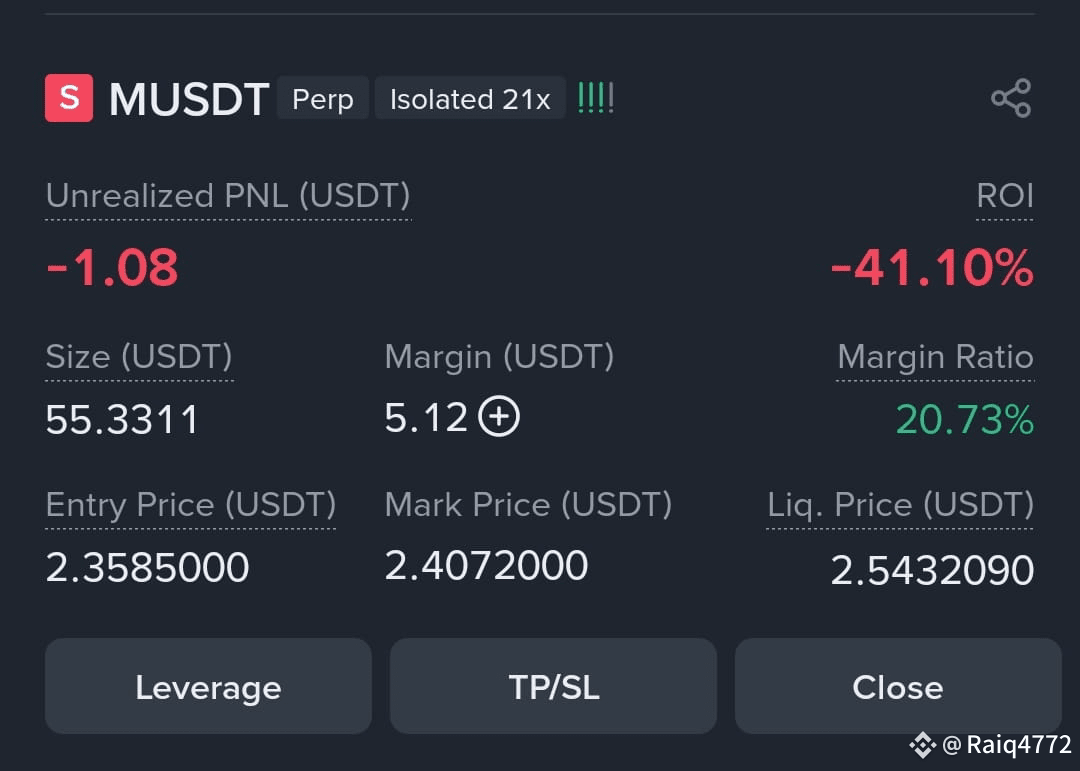Tap the Margin Ratio label
1080x771 pixels.
(935, 357)
